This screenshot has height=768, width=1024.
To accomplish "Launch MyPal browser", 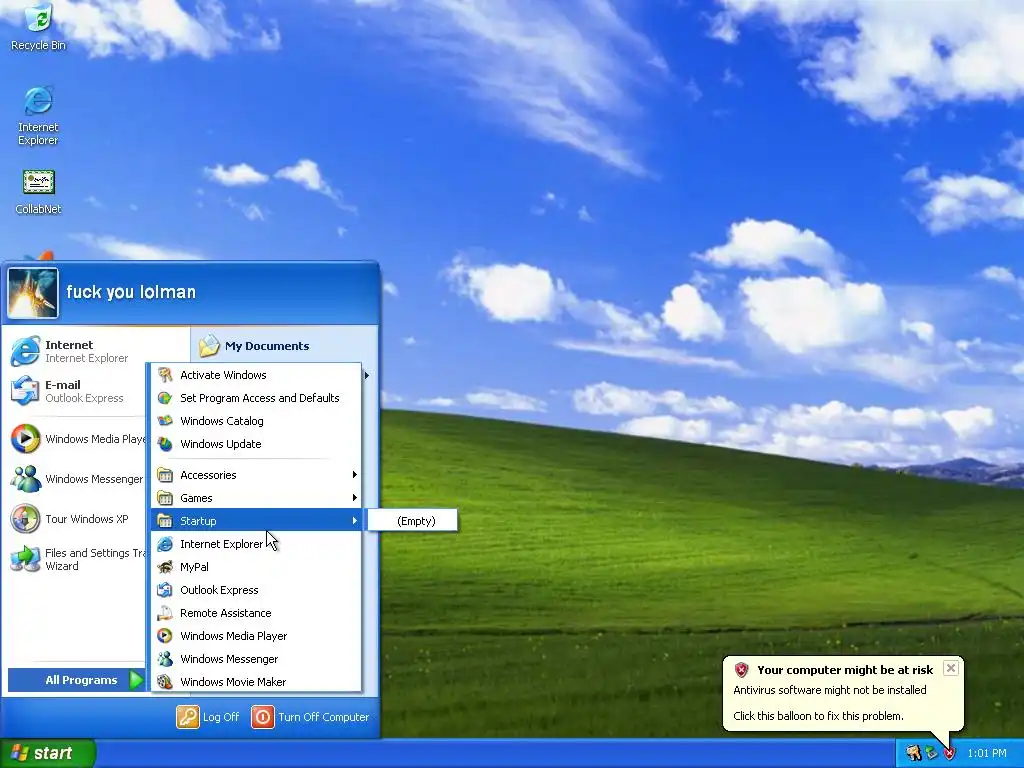I will 257,567.
